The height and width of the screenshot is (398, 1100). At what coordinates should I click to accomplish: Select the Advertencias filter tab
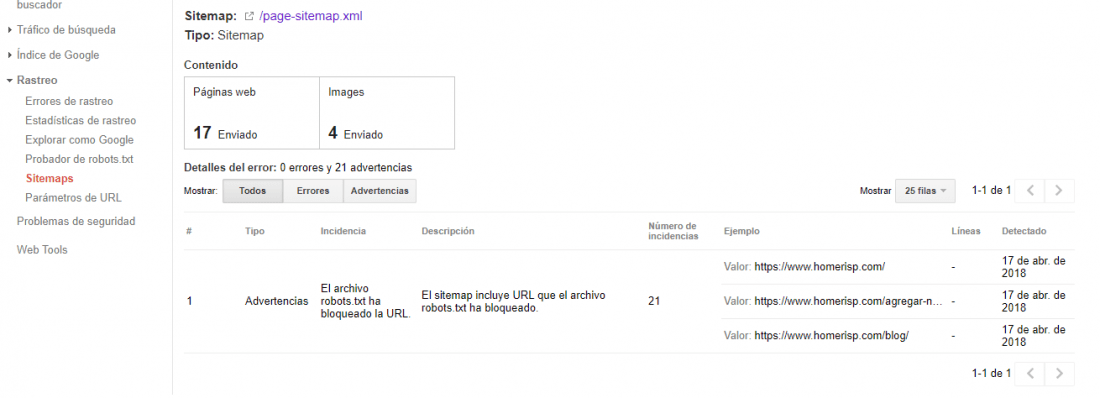[x=380, y=191]
